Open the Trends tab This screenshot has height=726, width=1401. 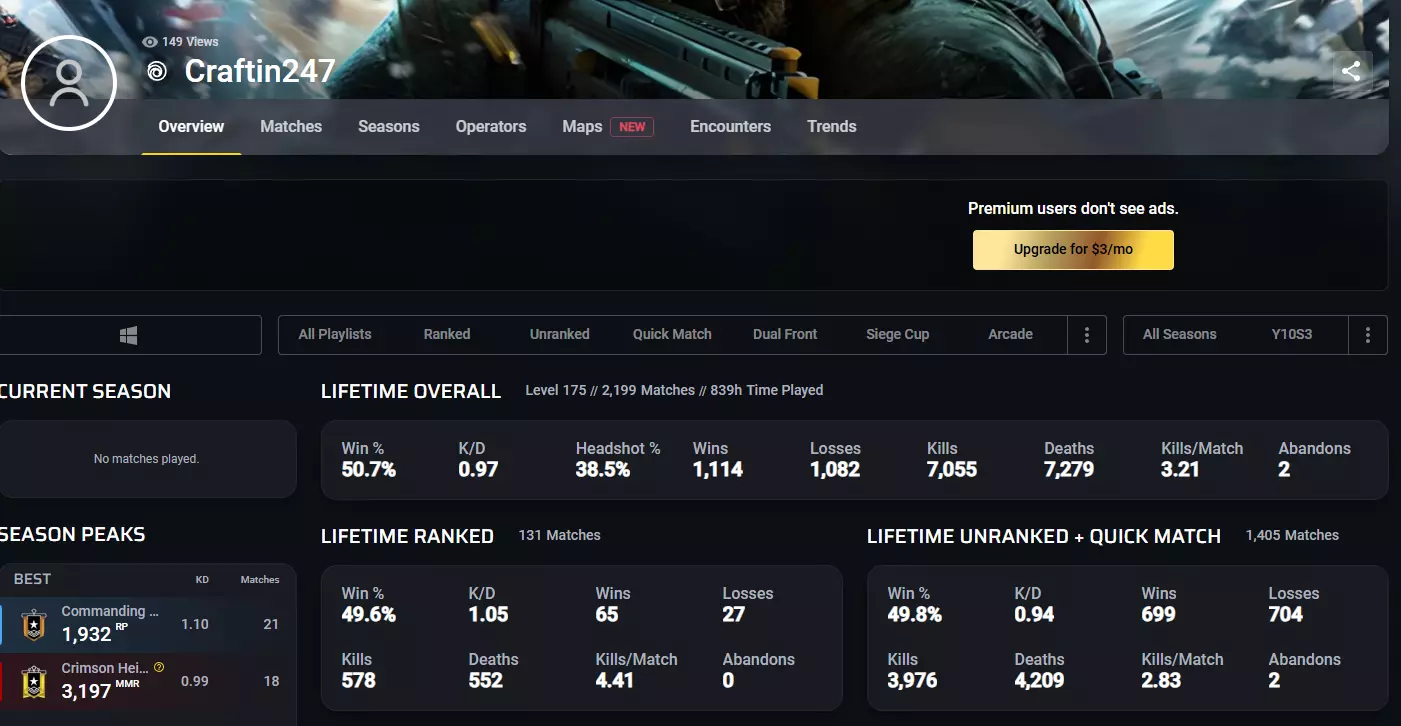click(832, 126)
